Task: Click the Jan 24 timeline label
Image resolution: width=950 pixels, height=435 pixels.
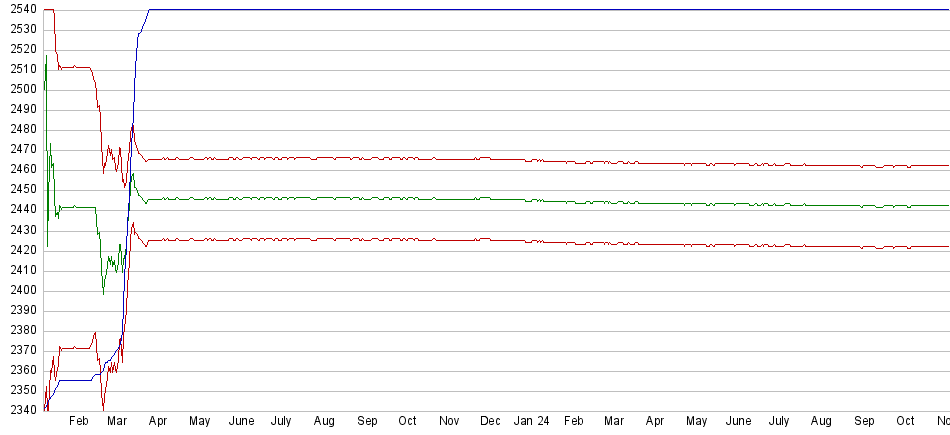Action: click(532, 422)
